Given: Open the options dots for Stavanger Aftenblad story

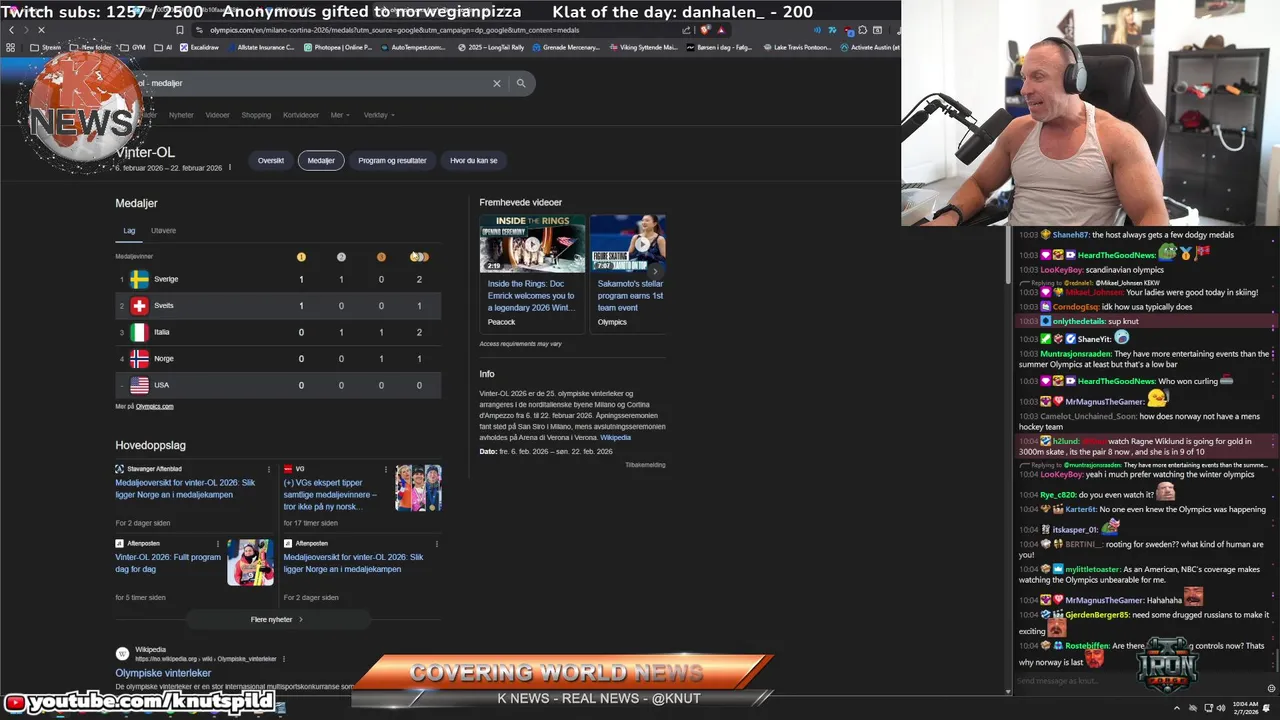Looking at the screenshot, I should [268, 469].
